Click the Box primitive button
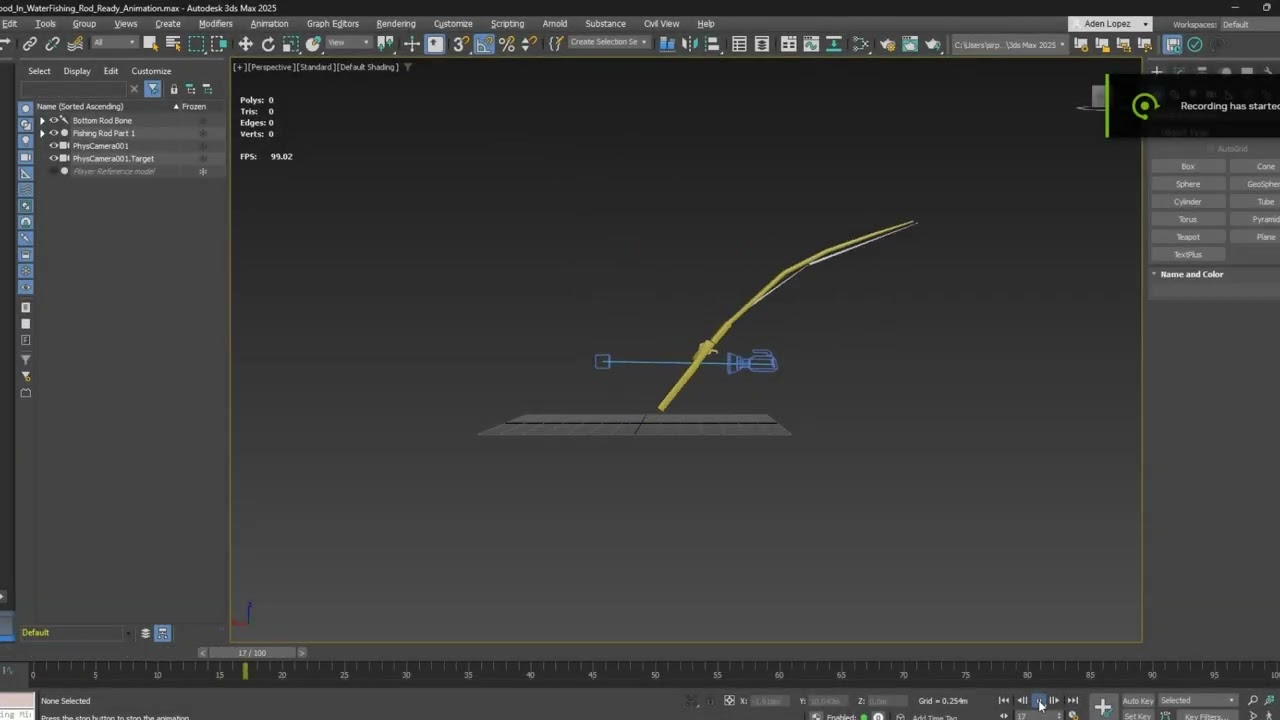 [1188, 166]
